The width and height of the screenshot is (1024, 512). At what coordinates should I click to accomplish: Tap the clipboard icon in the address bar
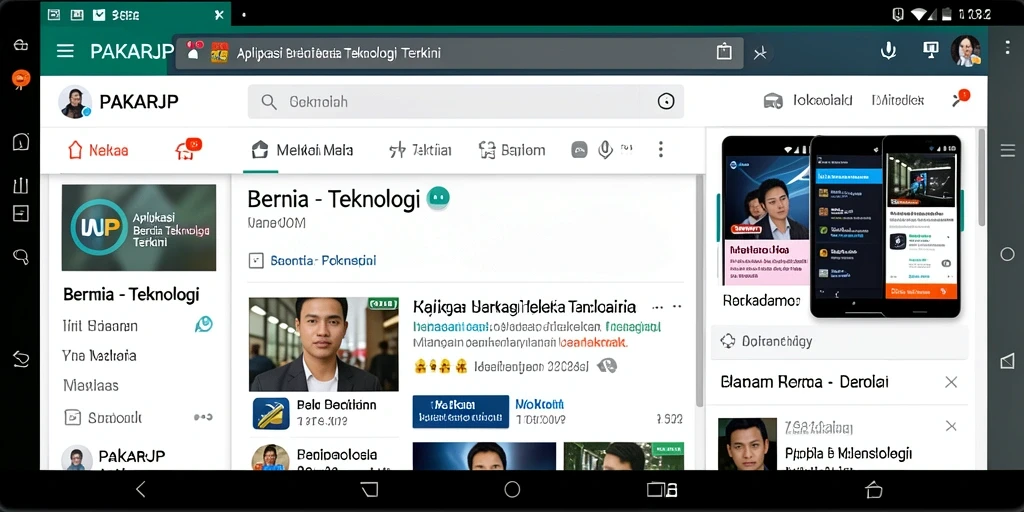724,52
